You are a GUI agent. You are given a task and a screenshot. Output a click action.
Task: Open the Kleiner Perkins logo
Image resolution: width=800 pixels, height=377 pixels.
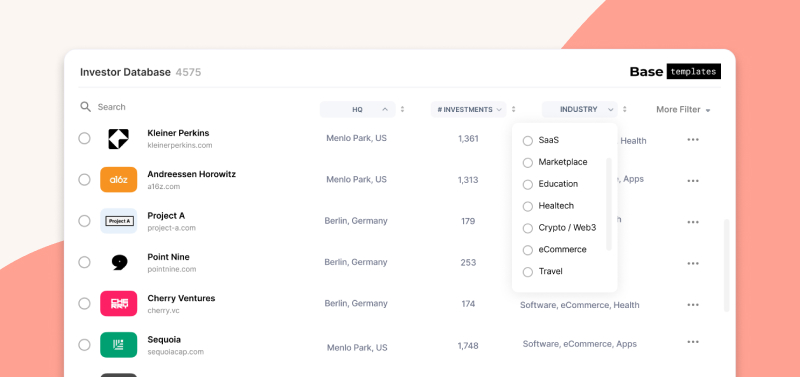pyautogui.click(x=118, y=139)
